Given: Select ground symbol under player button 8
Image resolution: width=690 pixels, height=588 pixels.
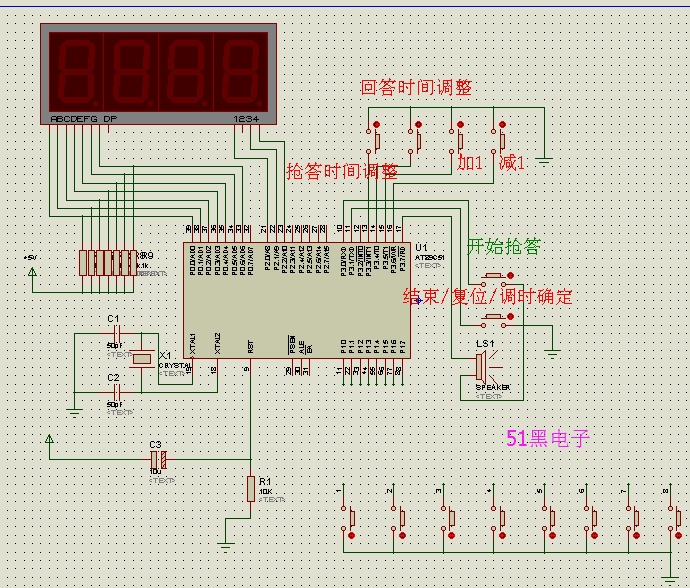Looking at the screenshot, I should [670, 580].
